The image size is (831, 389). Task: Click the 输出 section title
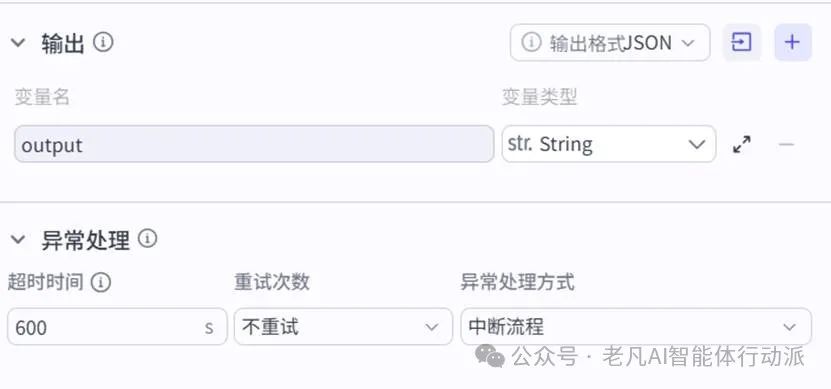(x=63, y=43)
